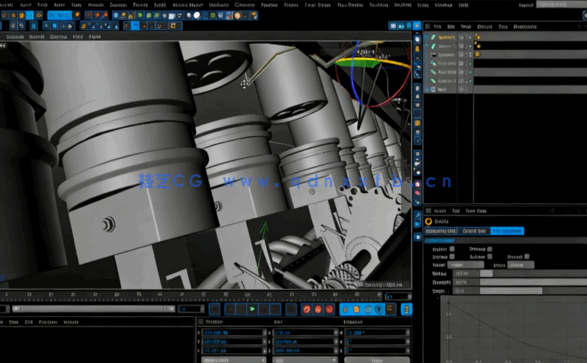Click the Radius value input field
Viewport: 587px width, 363px height.
(x=466, y=274)
